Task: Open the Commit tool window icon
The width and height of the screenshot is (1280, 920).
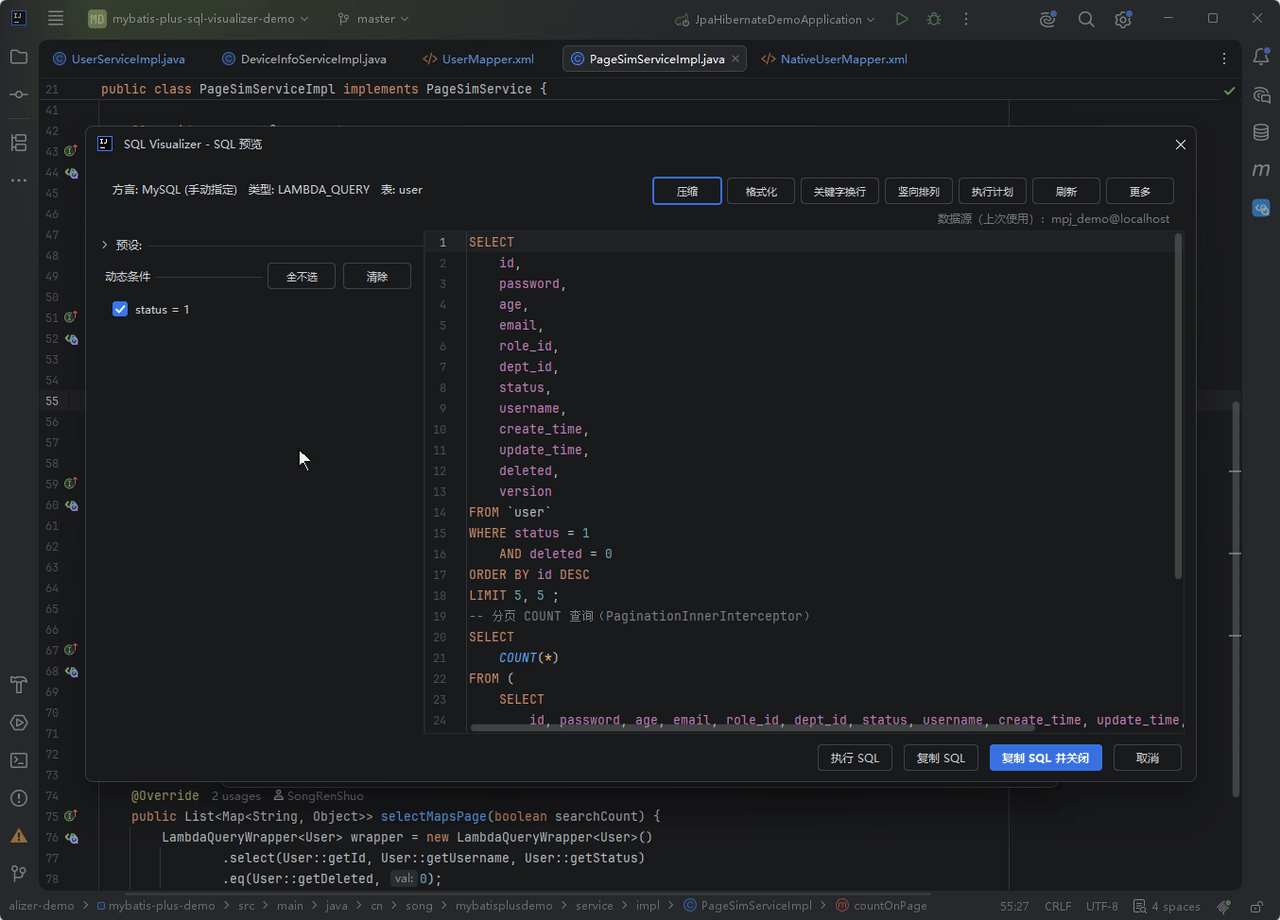Action: tap(19, 94)
